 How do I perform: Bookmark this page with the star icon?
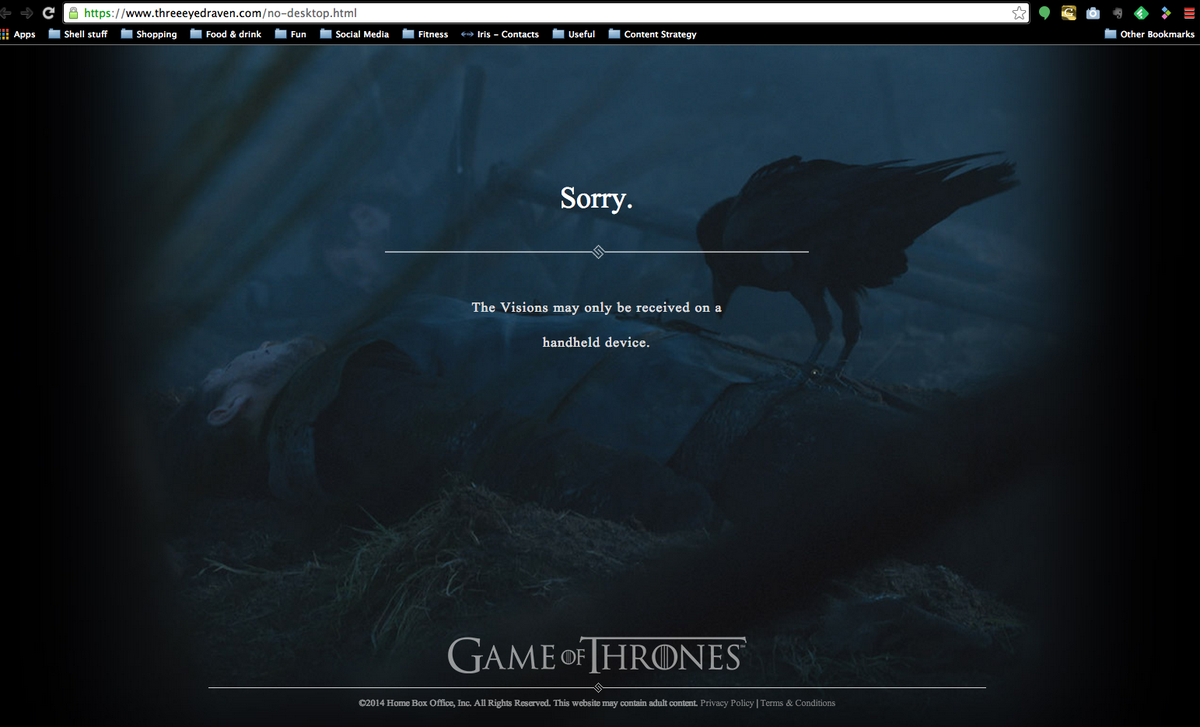[x=1019, y=13]
